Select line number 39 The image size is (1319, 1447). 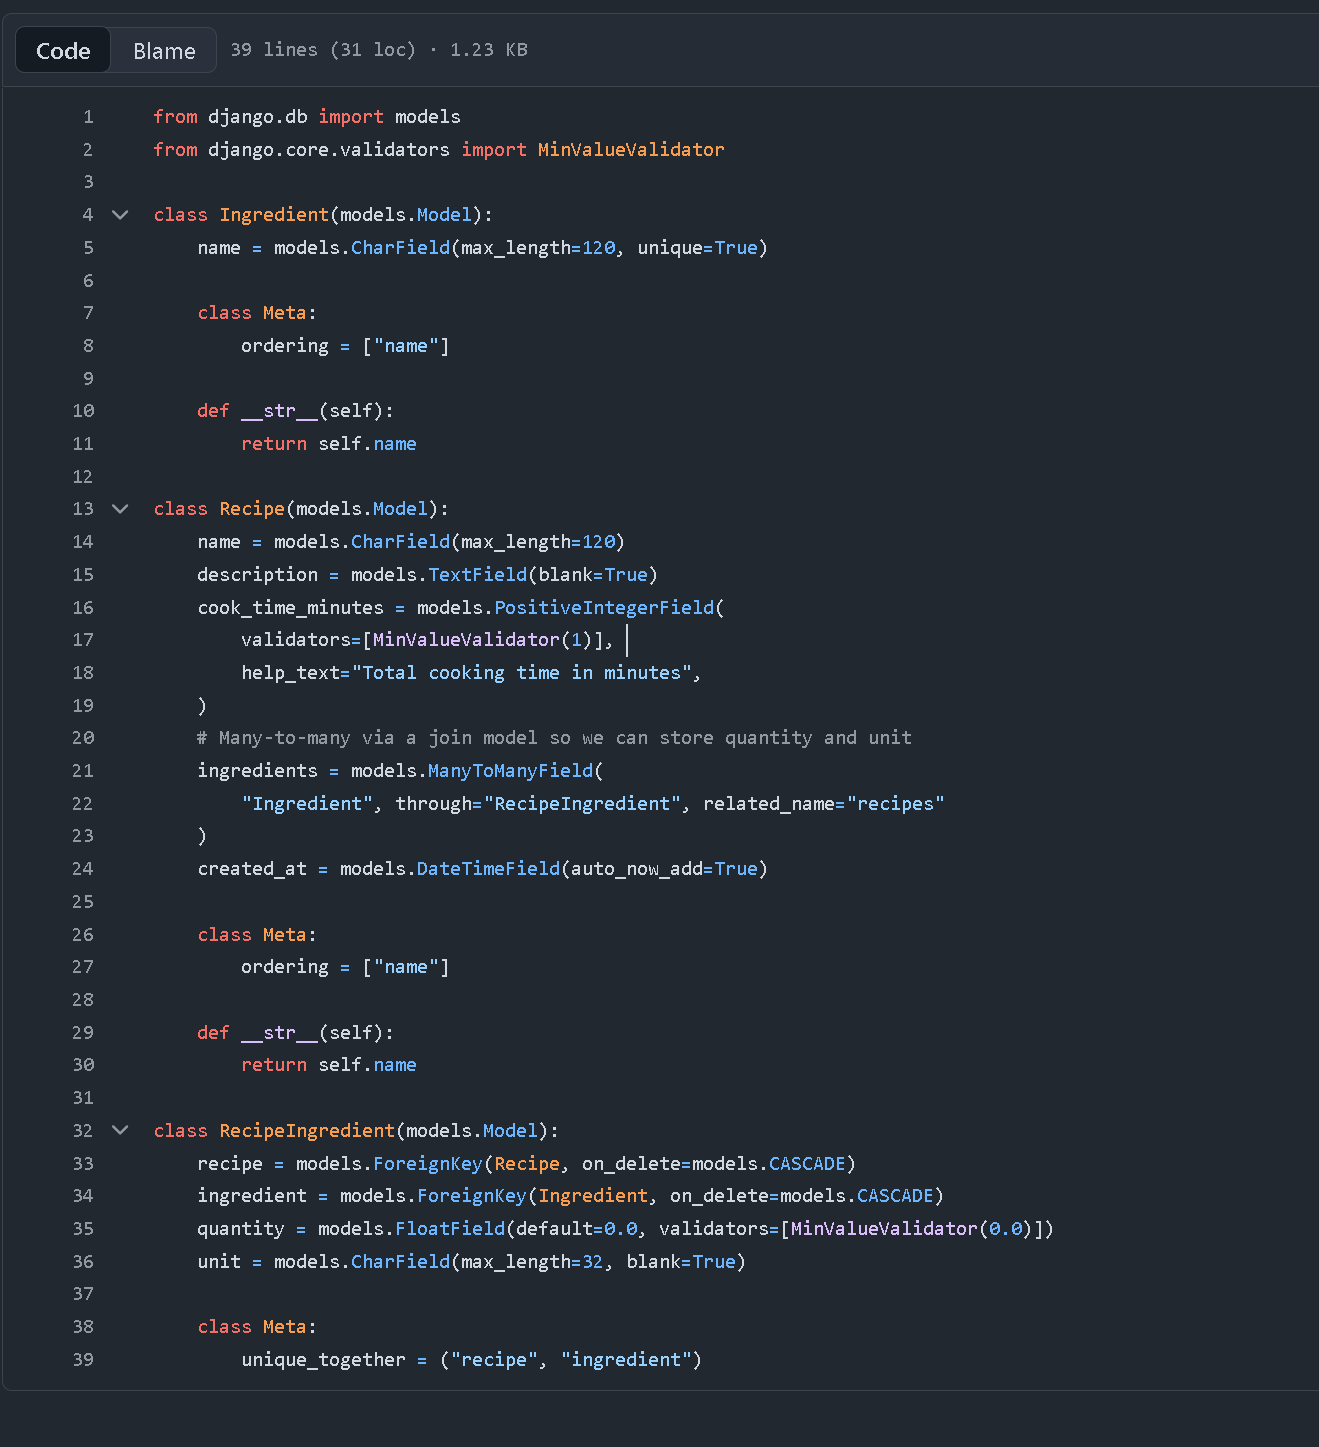[x=82, y=1359]
